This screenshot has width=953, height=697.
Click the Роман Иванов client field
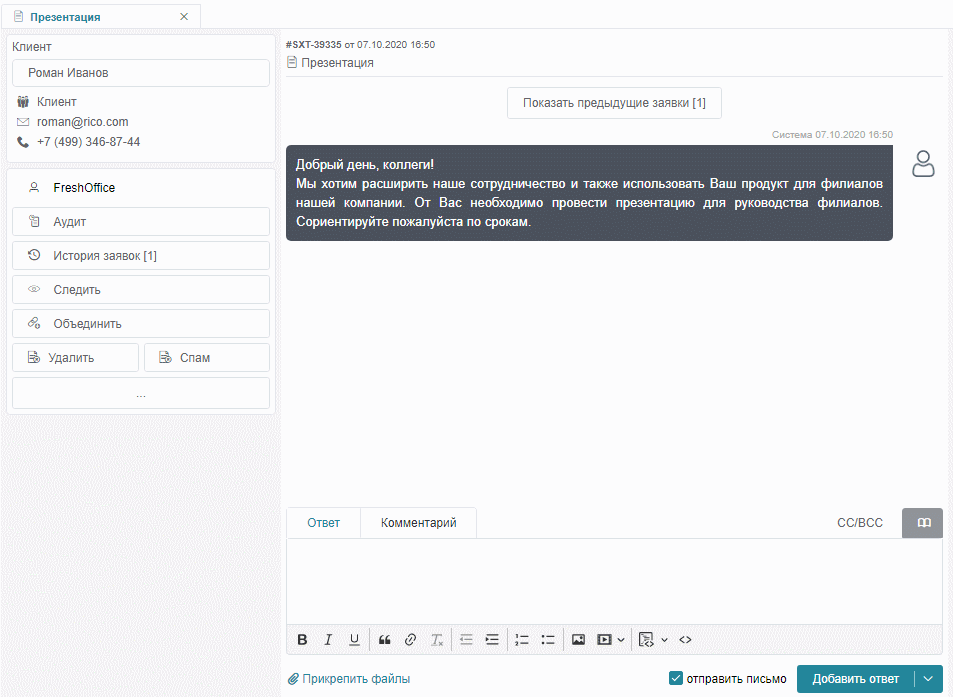pyautogui.click(x=141, y=73)
